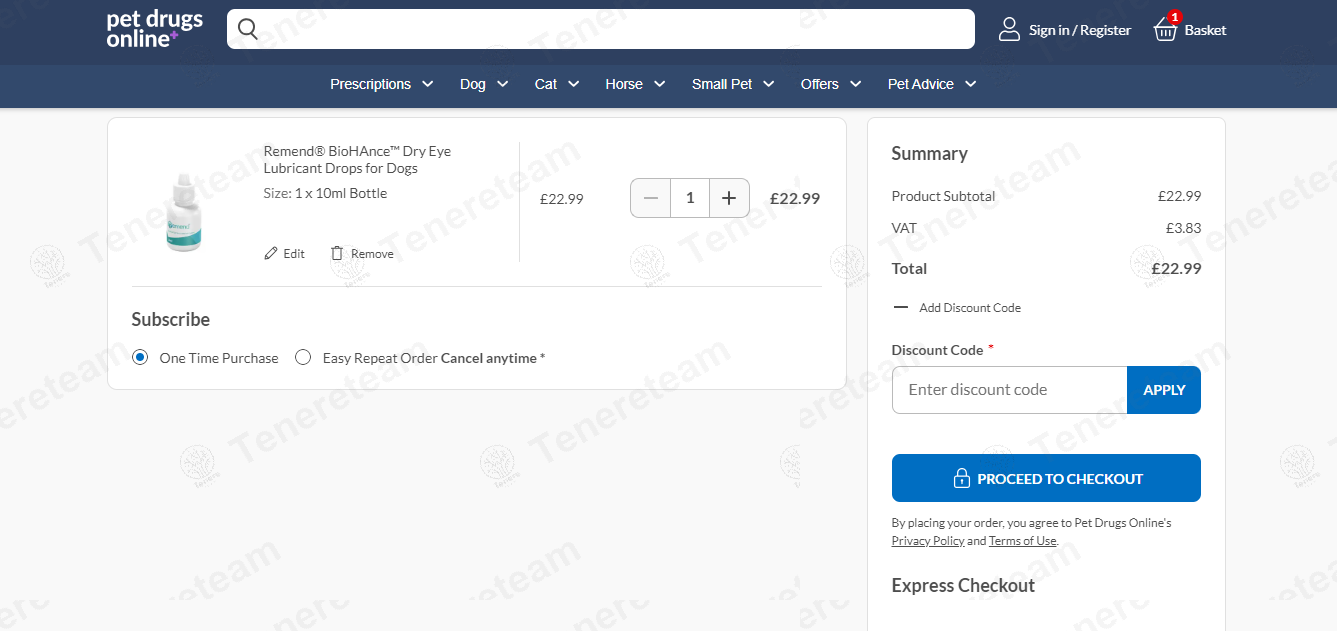Open the Pet Advice menu
The image size is (1337, 631).
pyautogui.click(x=931, y=84)
